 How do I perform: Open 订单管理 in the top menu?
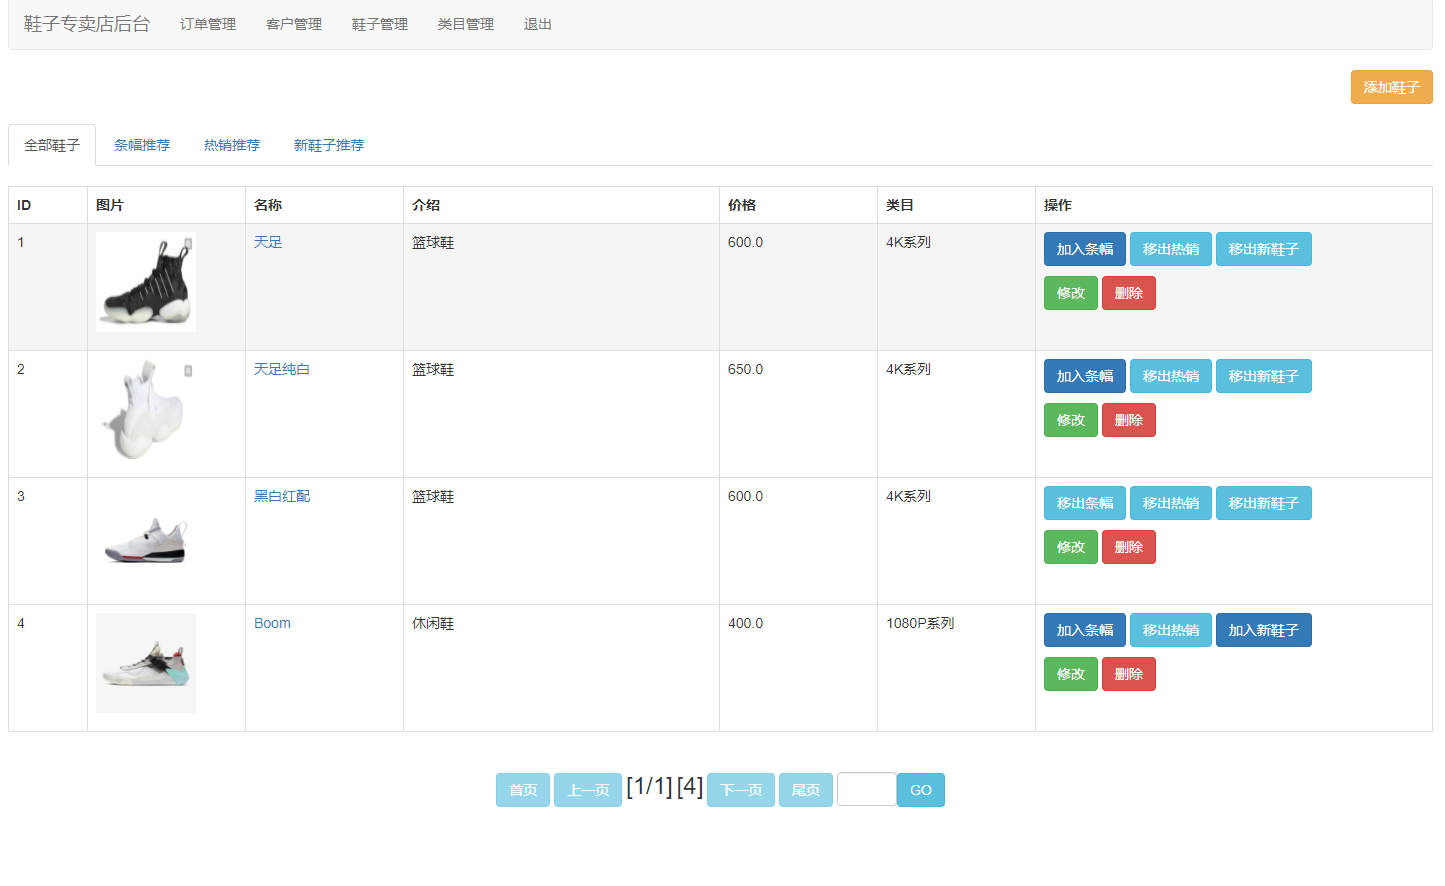(x=207, y=24)
